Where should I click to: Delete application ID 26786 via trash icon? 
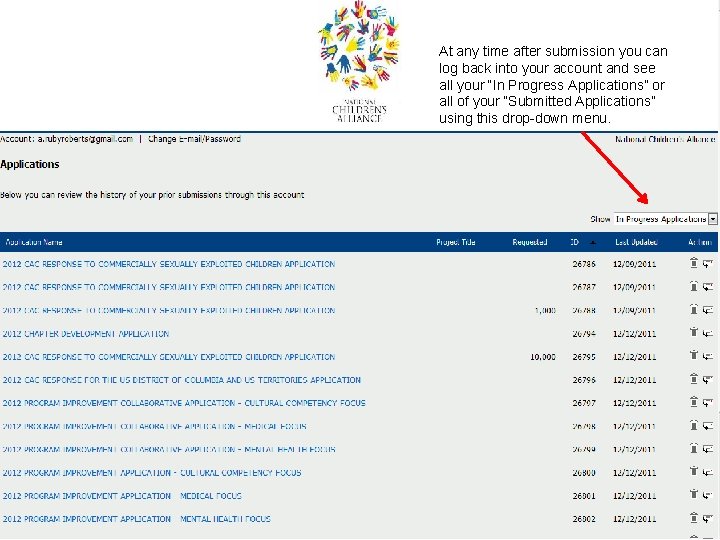[693, 263]
